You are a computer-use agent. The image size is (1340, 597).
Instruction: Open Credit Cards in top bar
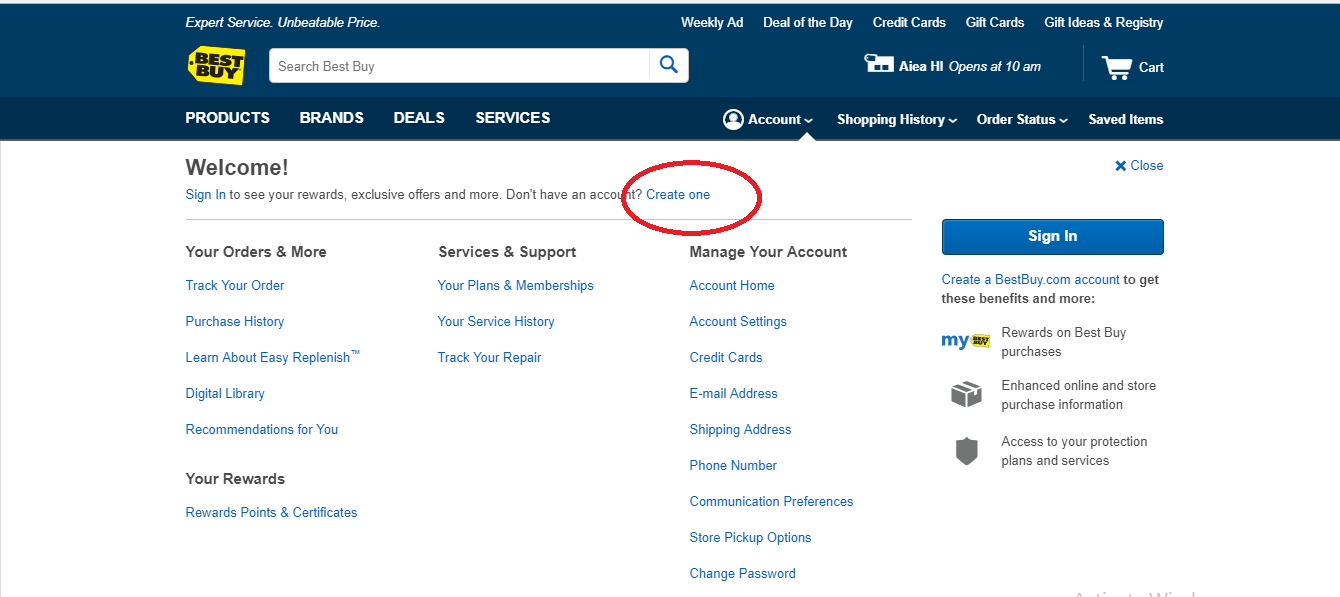pyautogui.click(x=909, y=22)
